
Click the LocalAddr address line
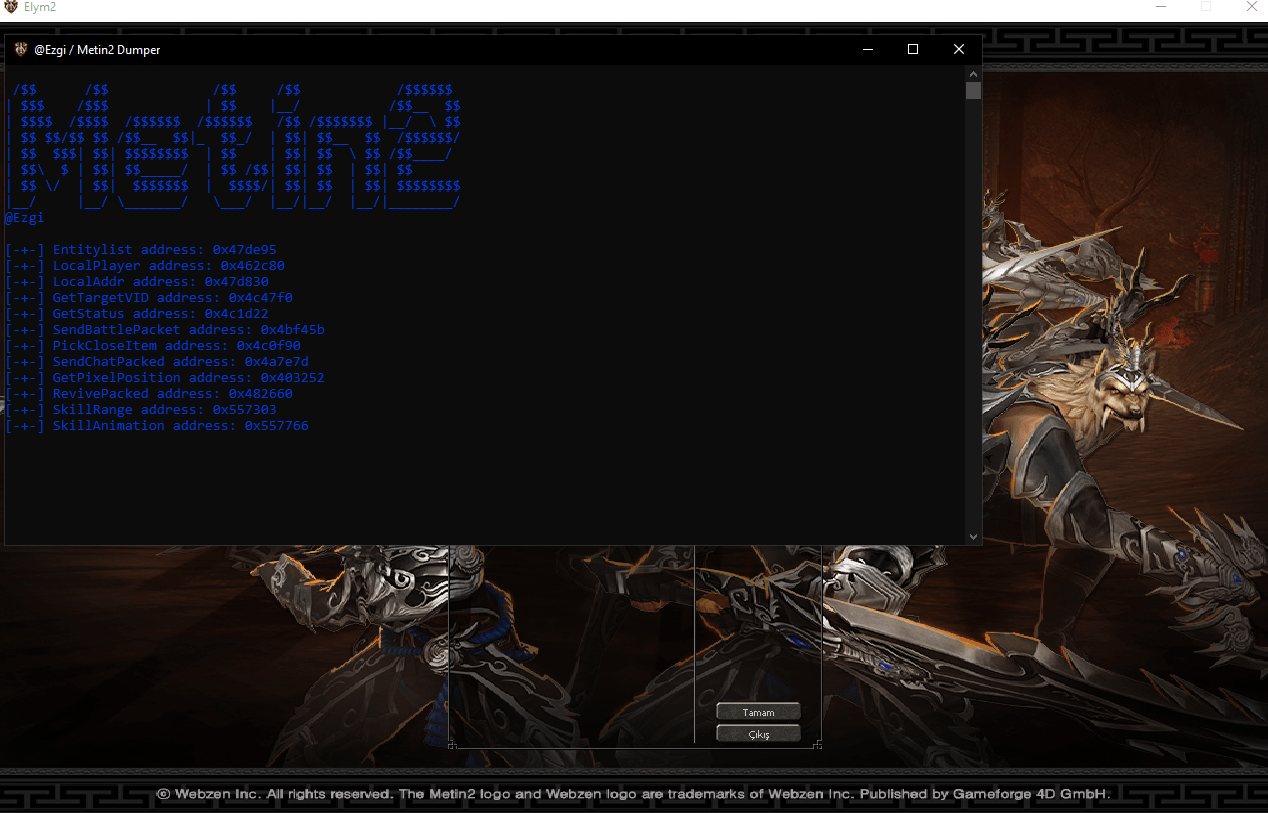click(x=137, y=282)
